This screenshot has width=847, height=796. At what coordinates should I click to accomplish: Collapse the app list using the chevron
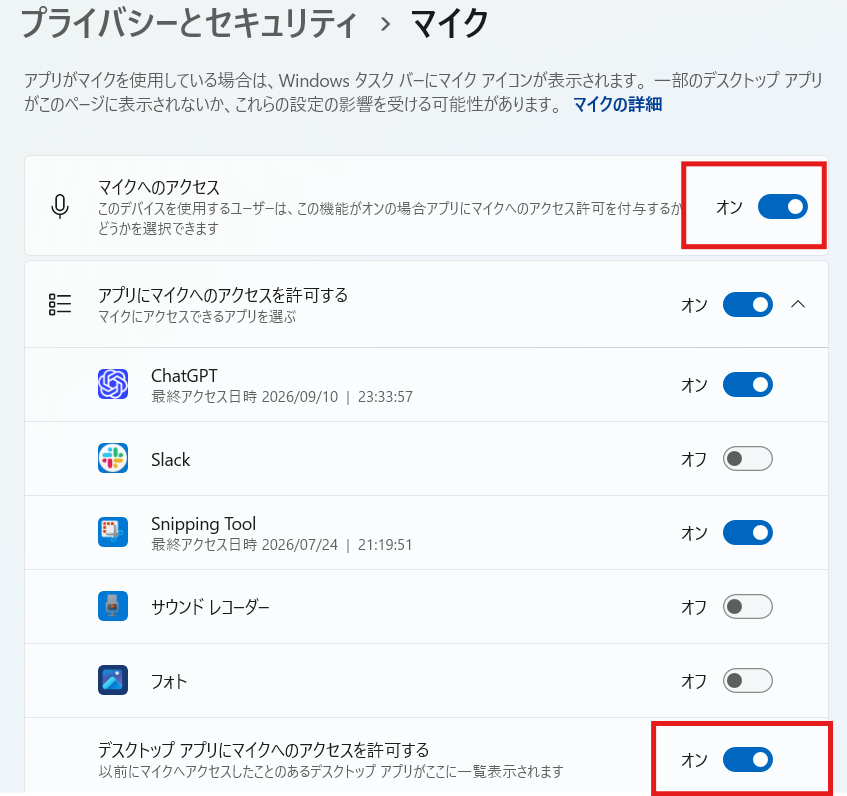tap(798, 305)
